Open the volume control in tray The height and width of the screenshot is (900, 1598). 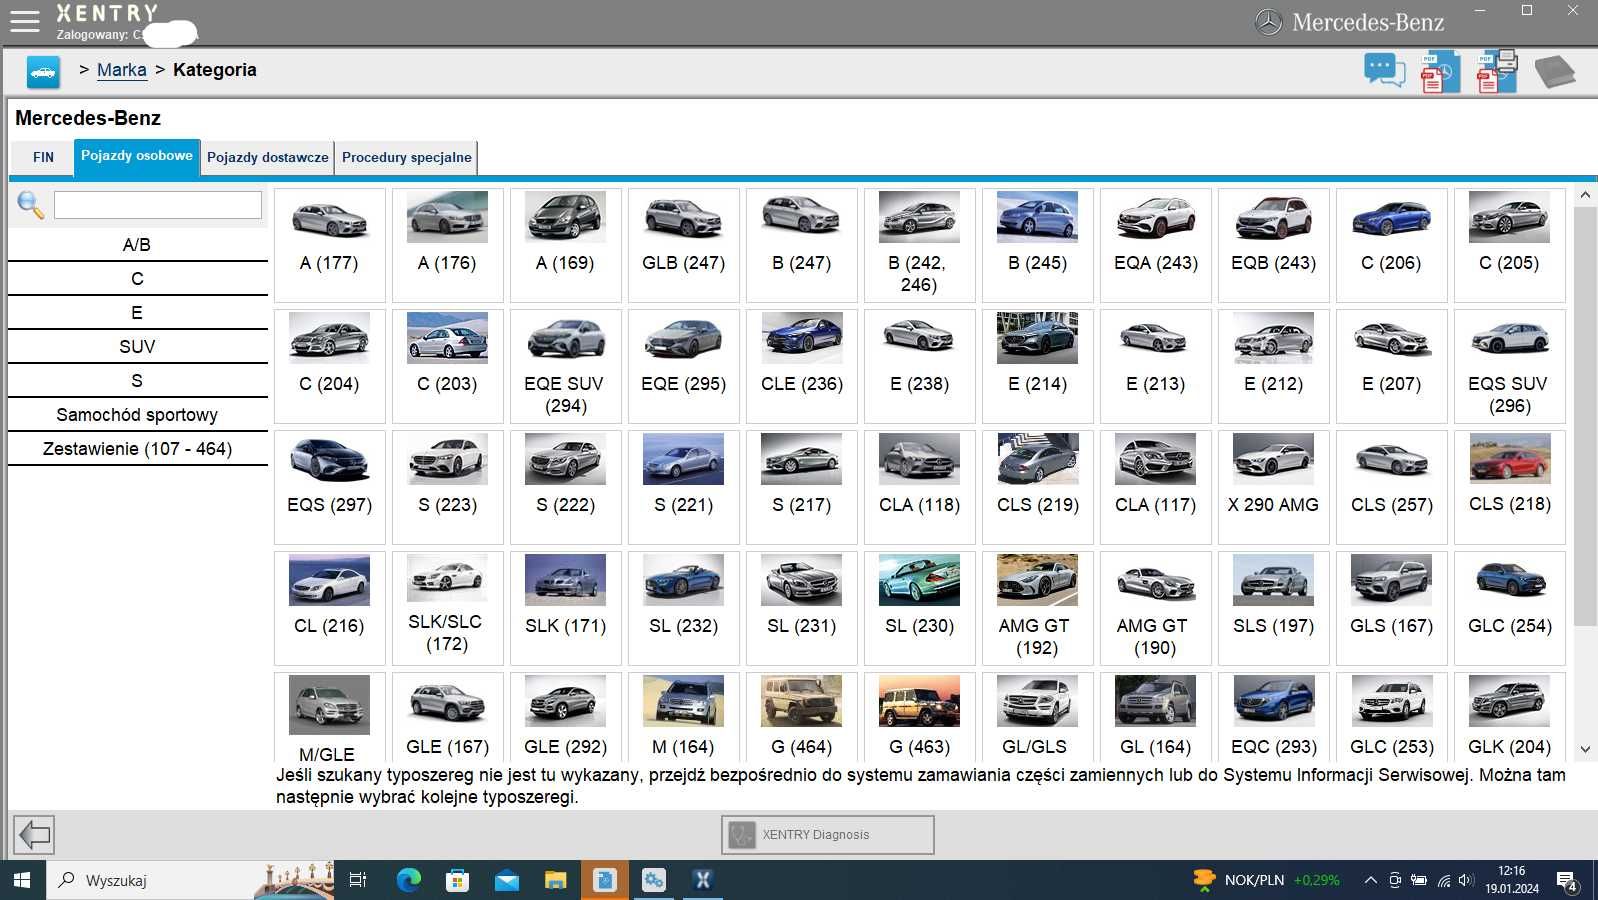(x=1466, y=880)
